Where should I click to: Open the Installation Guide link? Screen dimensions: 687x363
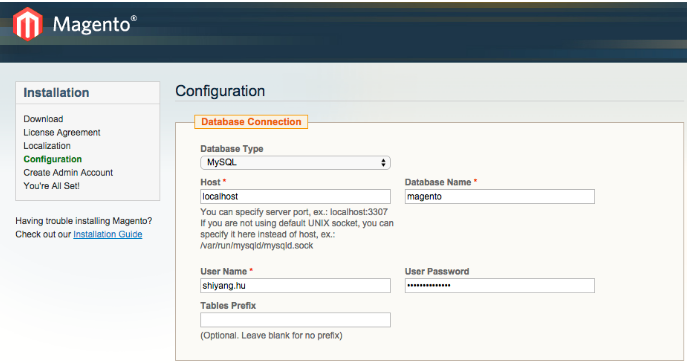pyautogui.click(x=108, y=234)
